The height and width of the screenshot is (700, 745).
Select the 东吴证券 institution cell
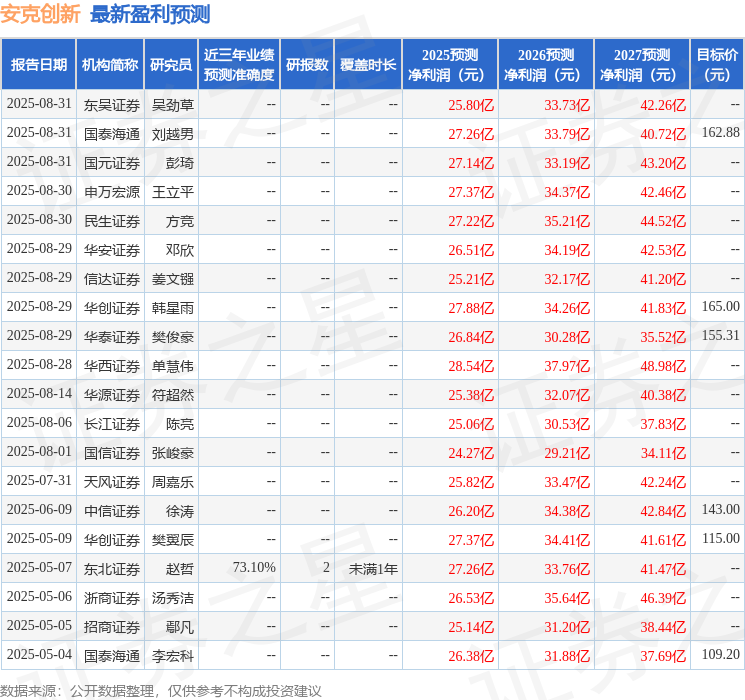(112, 105)
